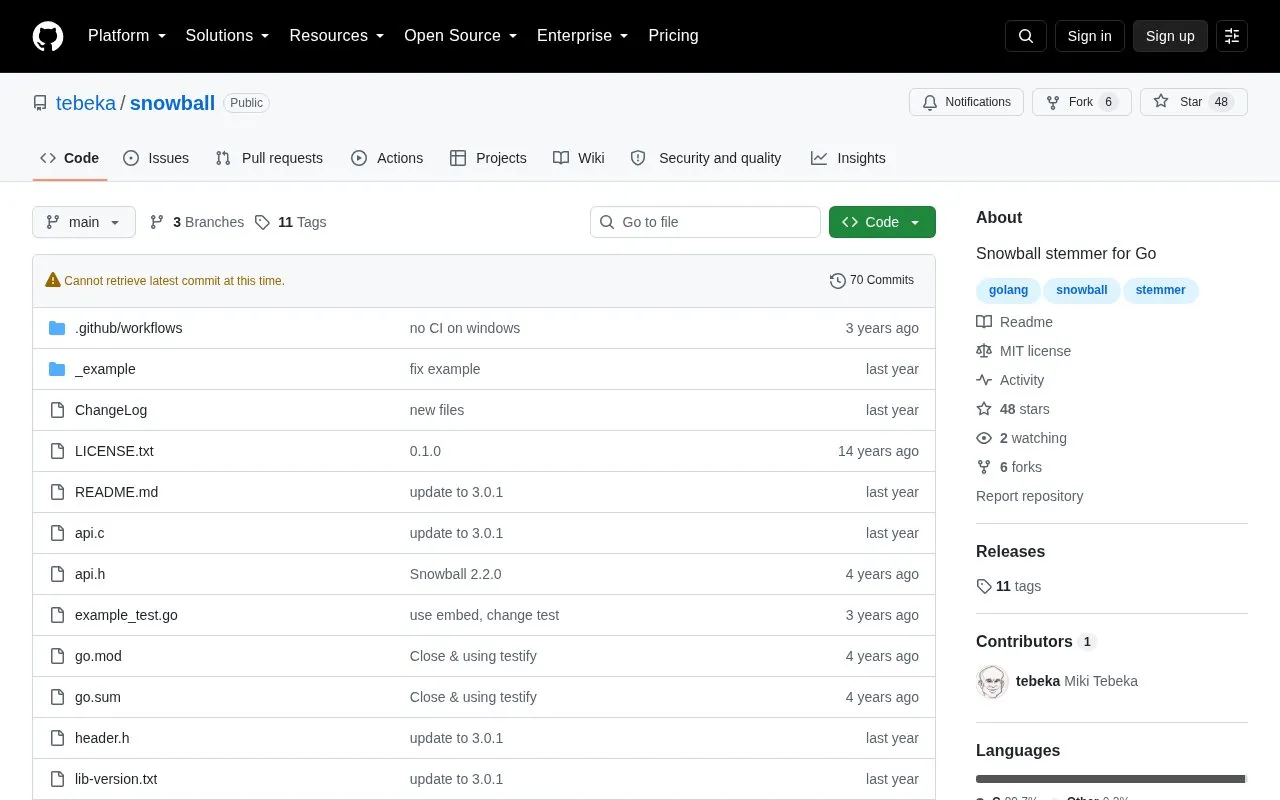The image size is (1280, 800).
Task: Open the Security and quality tab
Action: pos(706,158)
